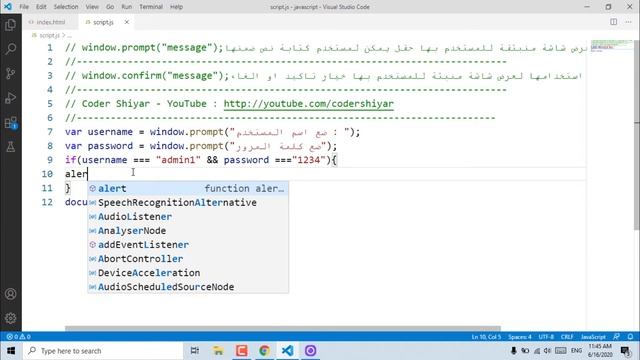This screenshot has width=640, height=360.
Task: Click the errors and warnings status indicator
Action: pos(19,337)
